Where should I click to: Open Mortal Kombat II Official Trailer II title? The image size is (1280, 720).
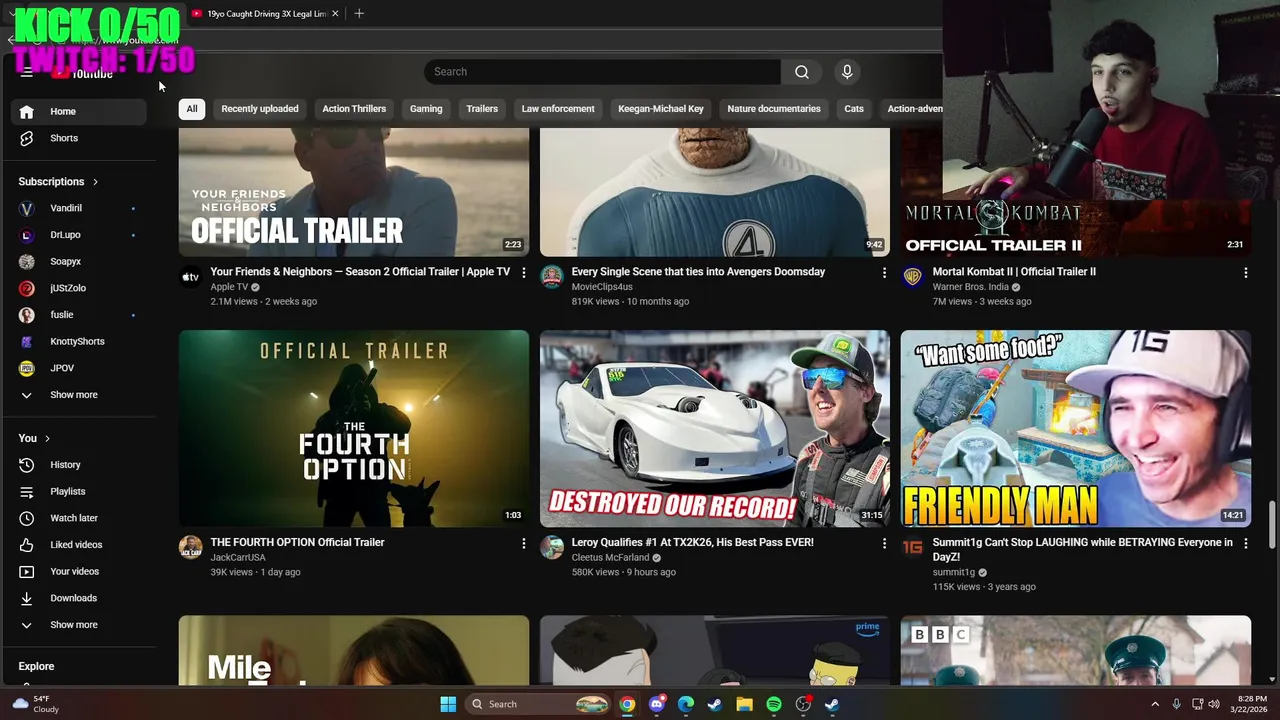point(1014,272)
